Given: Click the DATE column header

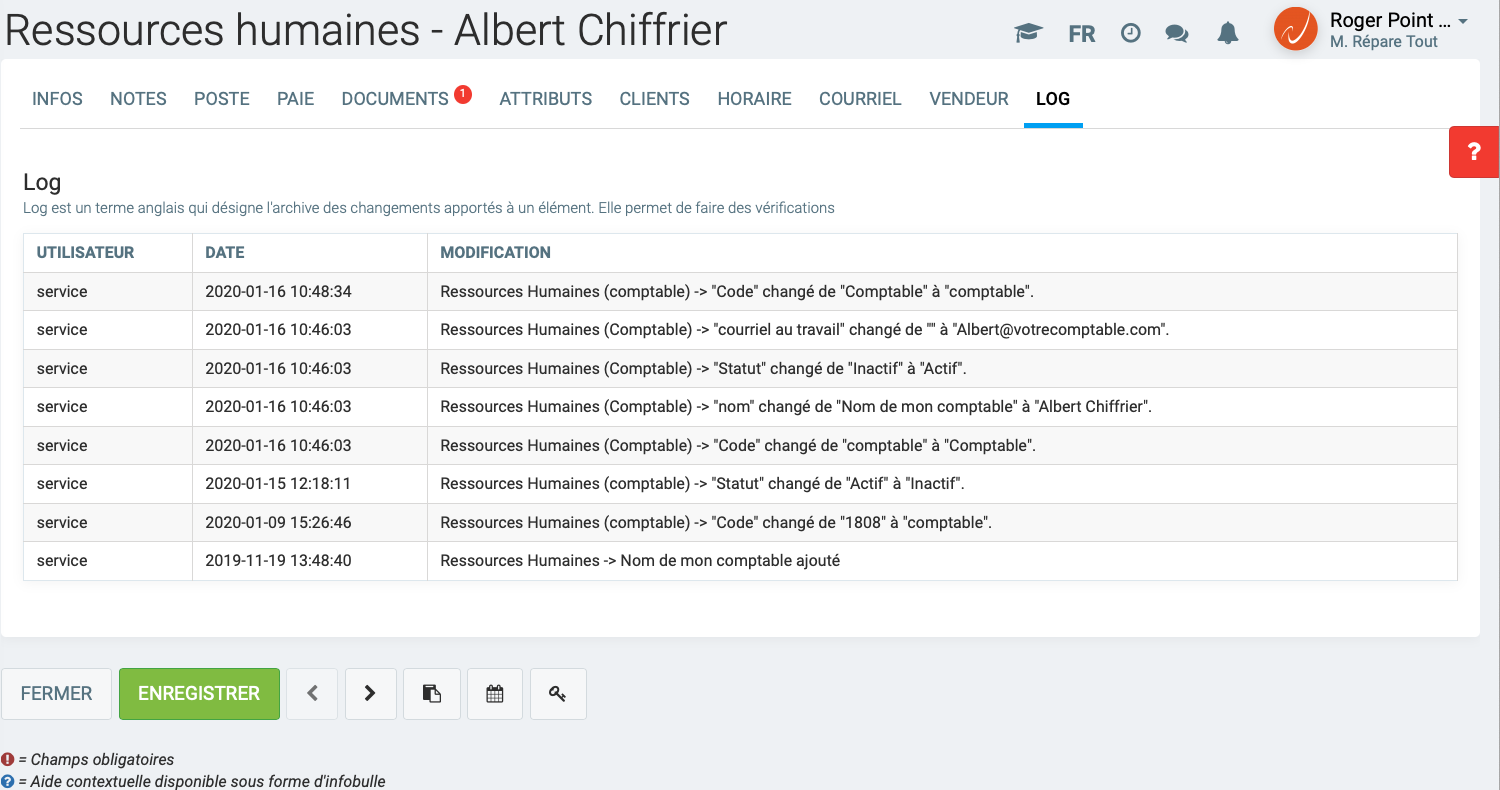Looking at the screenshot, I should coord(225,253).
